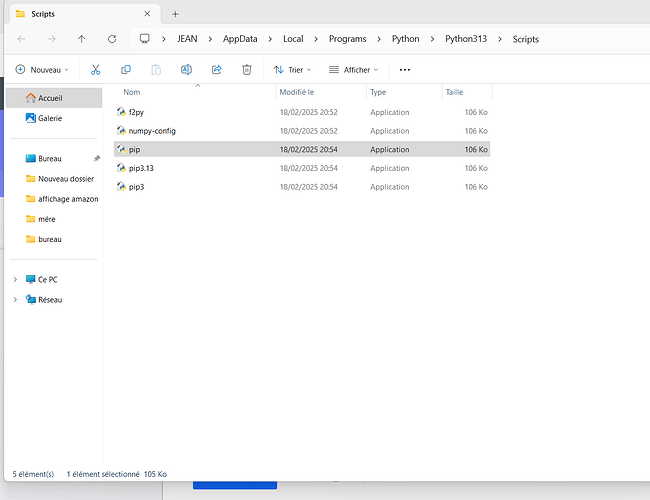Click the Paste clipboard icon

[x=156, y=70]
